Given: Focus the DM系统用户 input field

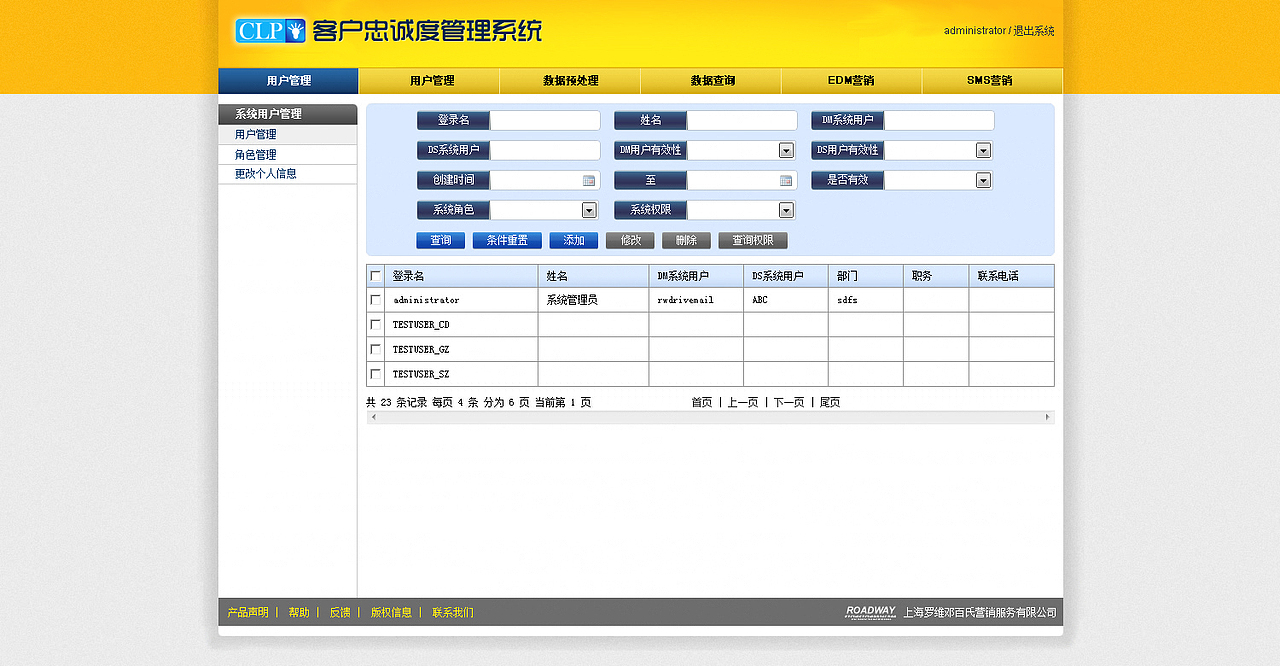Looking at the screenshot, I should pyautogui.click(x=939, y=121).
